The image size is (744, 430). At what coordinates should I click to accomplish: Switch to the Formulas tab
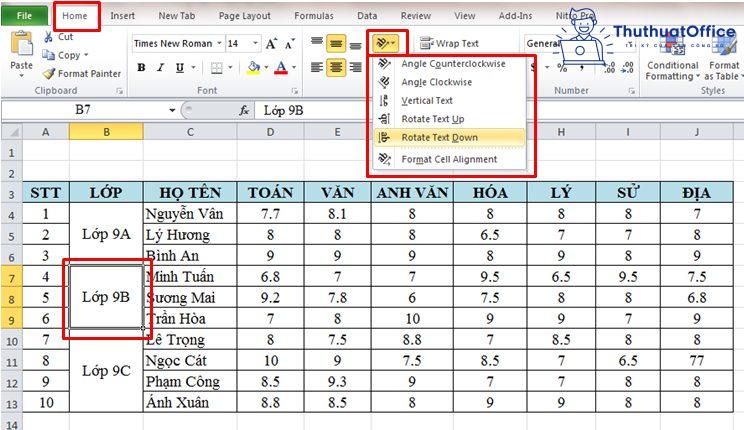(314, 16)
